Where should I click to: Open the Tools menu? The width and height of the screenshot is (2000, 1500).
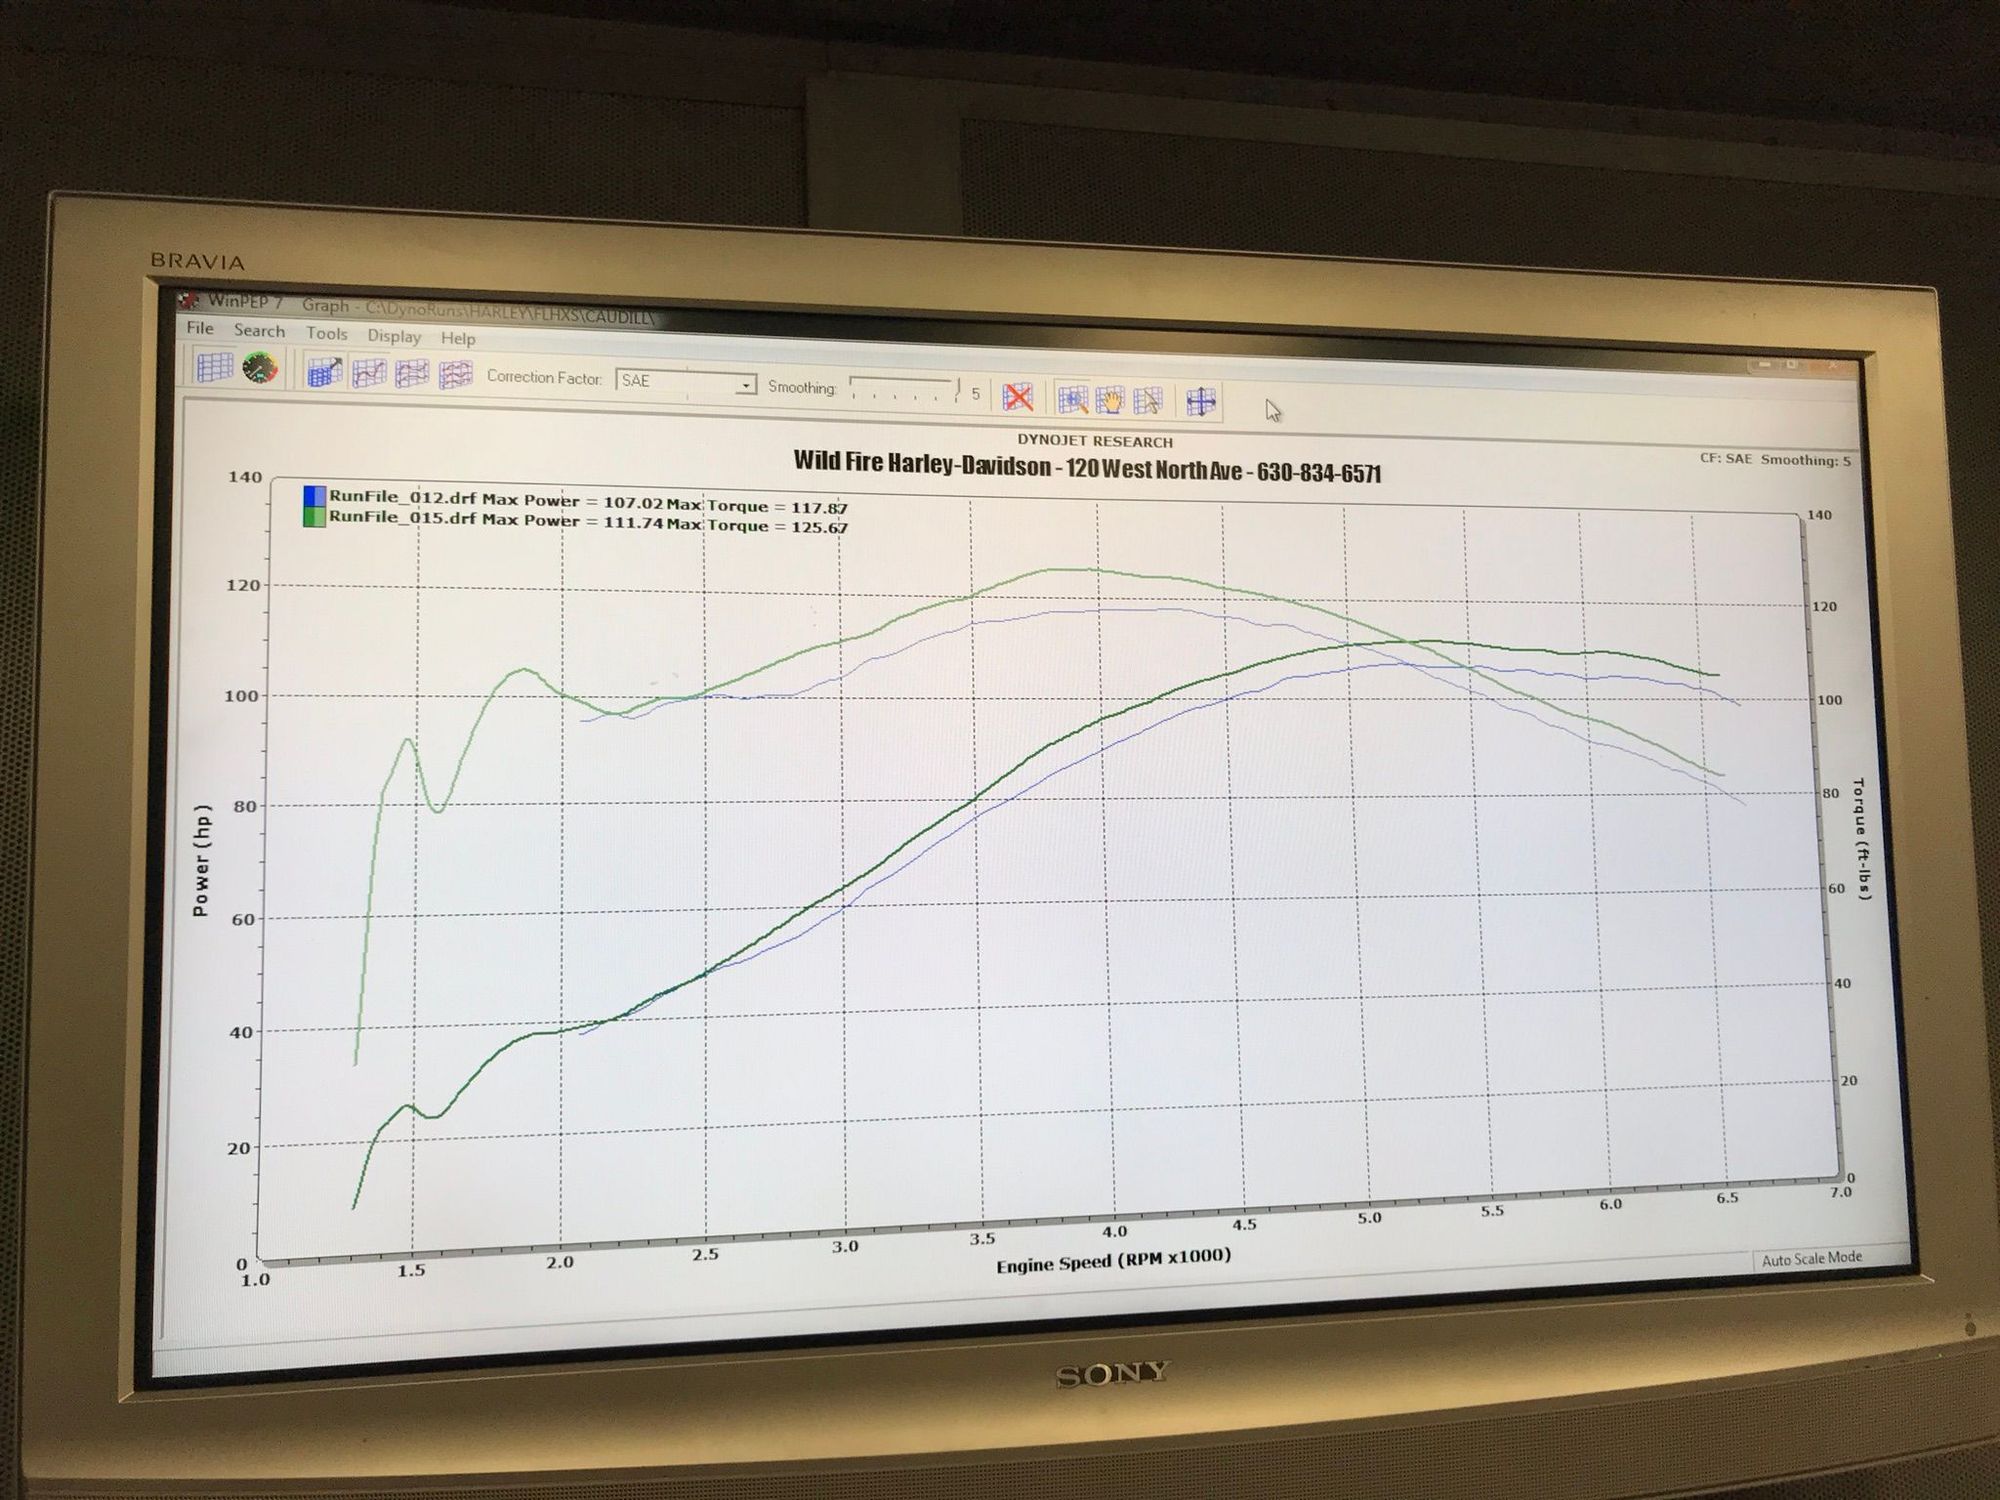tap(326, 333)
